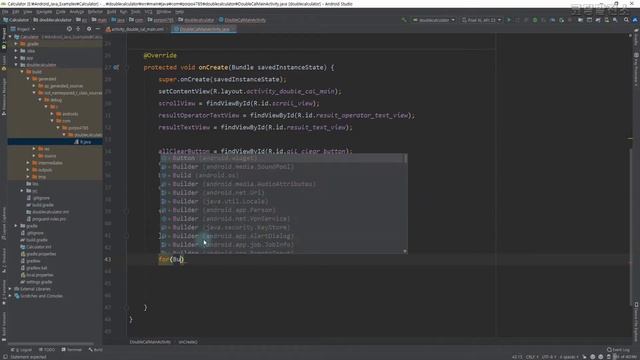
Task: Open the Build tool window tab
Action: (x=96, y=350)
